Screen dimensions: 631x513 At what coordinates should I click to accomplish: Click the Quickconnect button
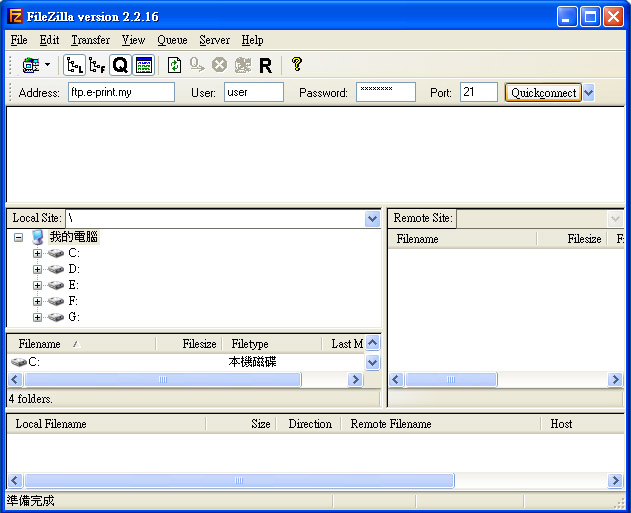pyautogui.click(x=543, y=93)
